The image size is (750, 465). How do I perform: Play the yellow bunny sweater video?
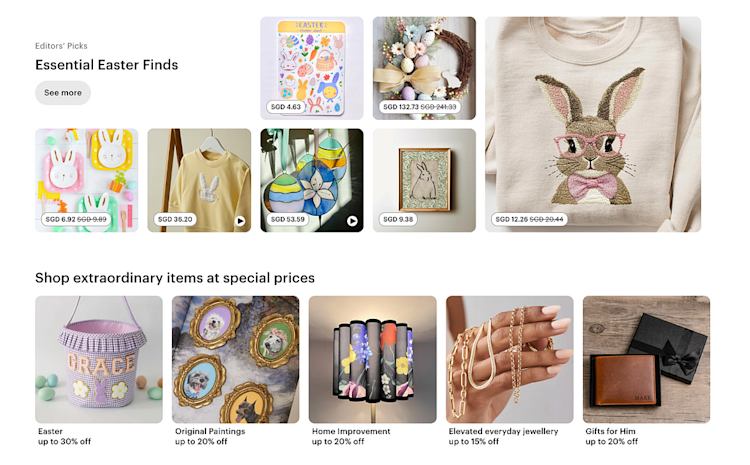pyautogui.click(x=240, y=221)
